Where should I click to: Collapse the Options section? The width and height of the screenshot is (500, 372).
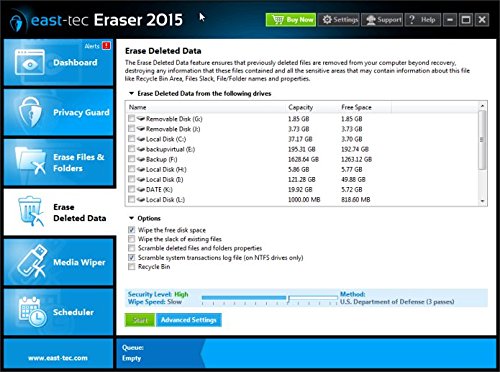131,218
